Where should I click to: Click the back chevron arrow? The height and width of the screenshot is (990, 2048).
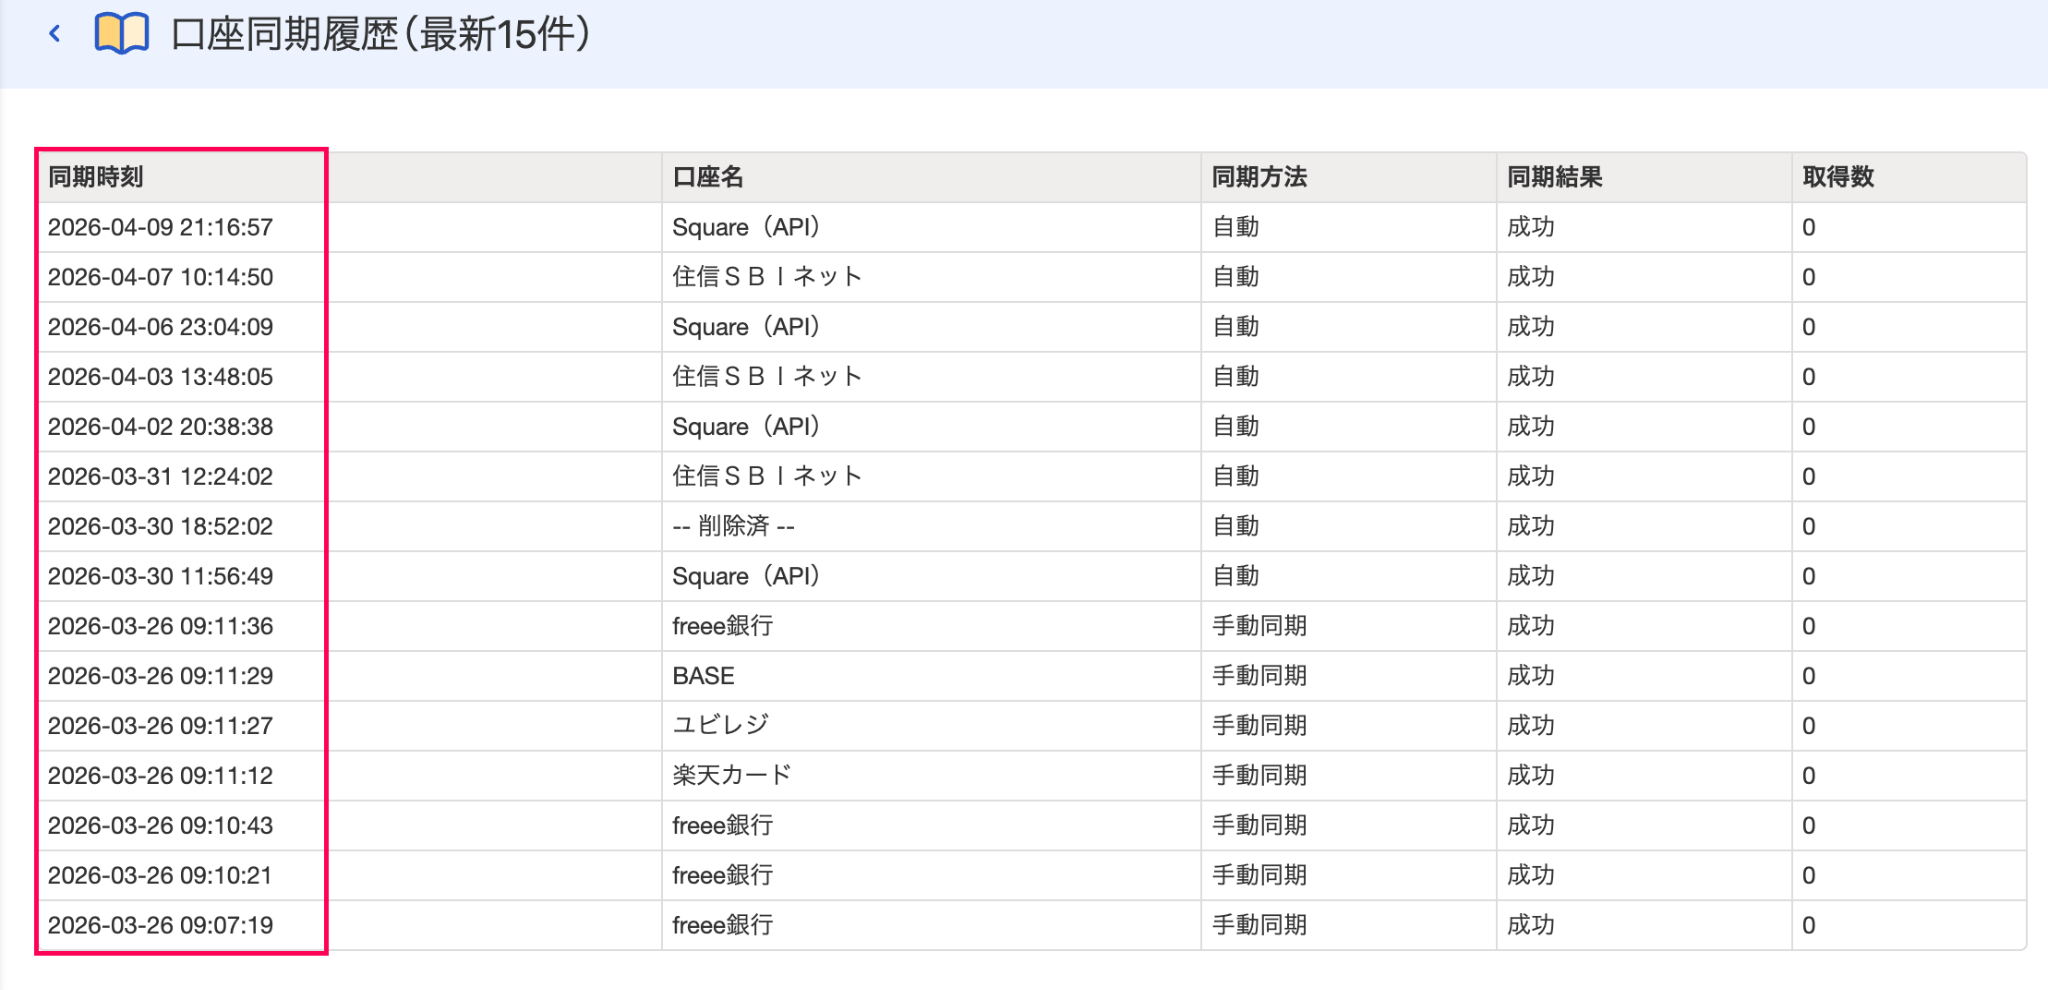click(55, 34)
